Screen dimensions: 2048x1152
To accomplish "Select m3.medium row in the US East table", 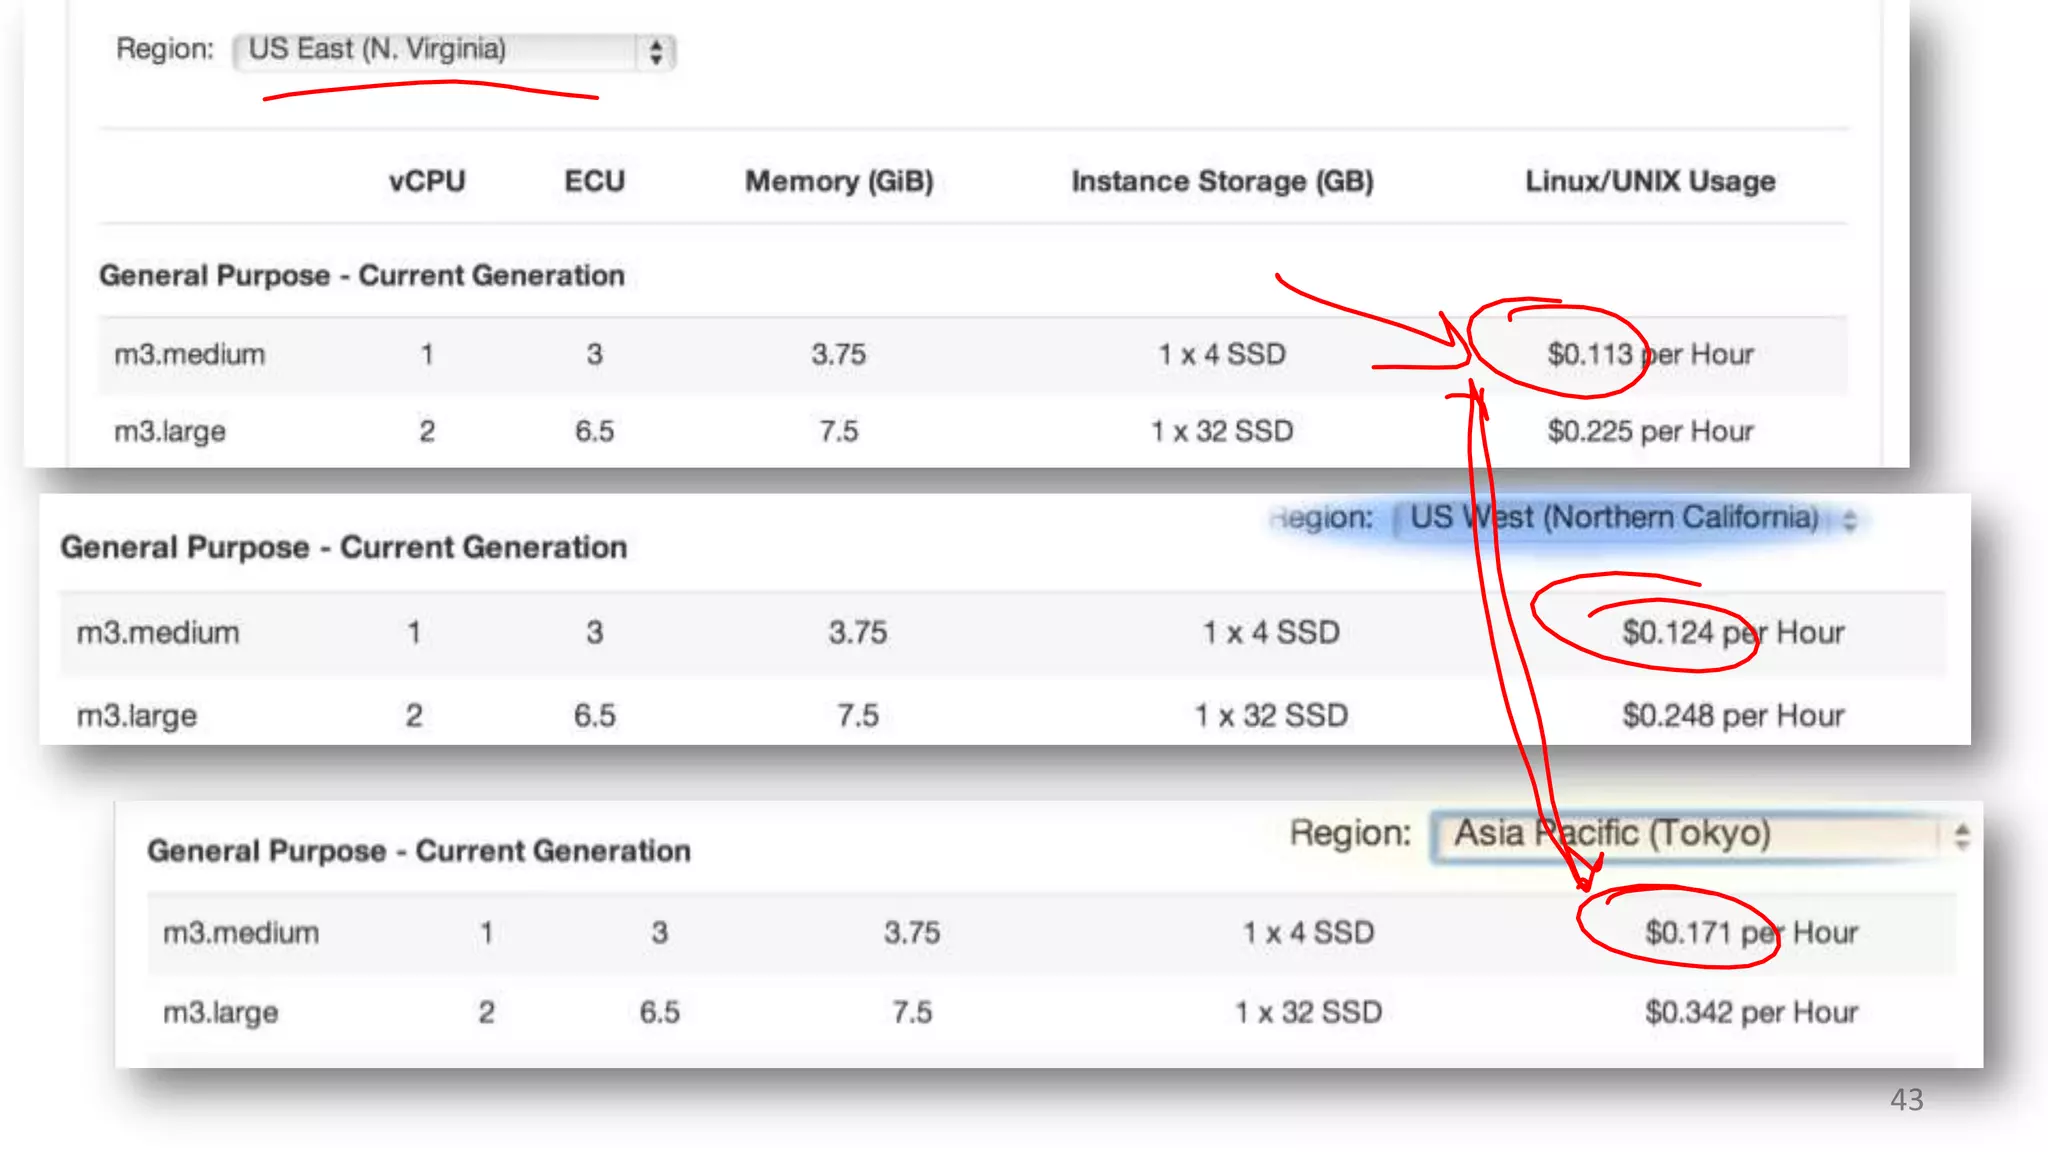I will tap(190, 355).
